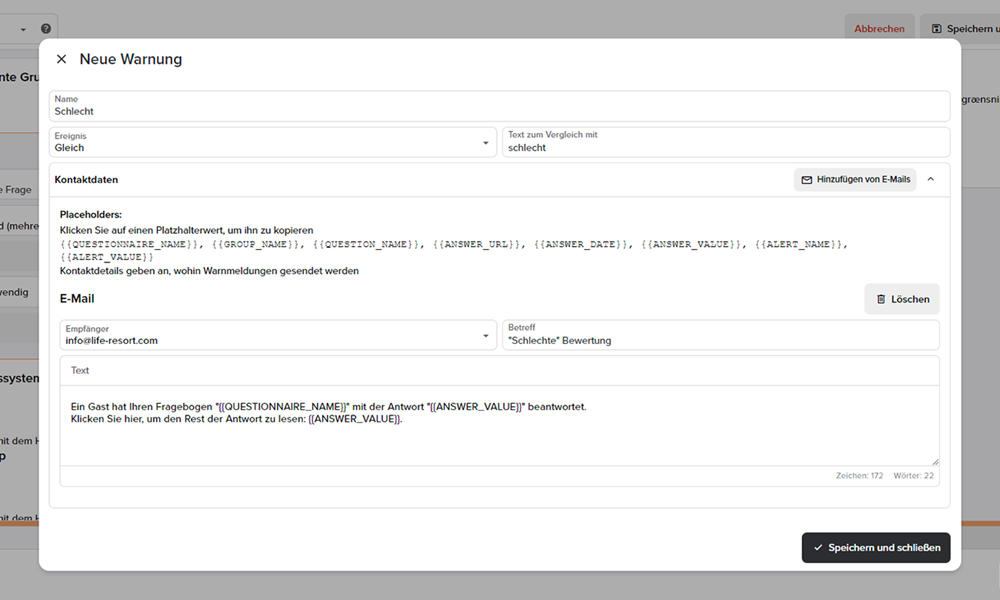Open the Empfänger dropdown
1000x600 pixels.
pyautogui.click(x=486, y=335)
